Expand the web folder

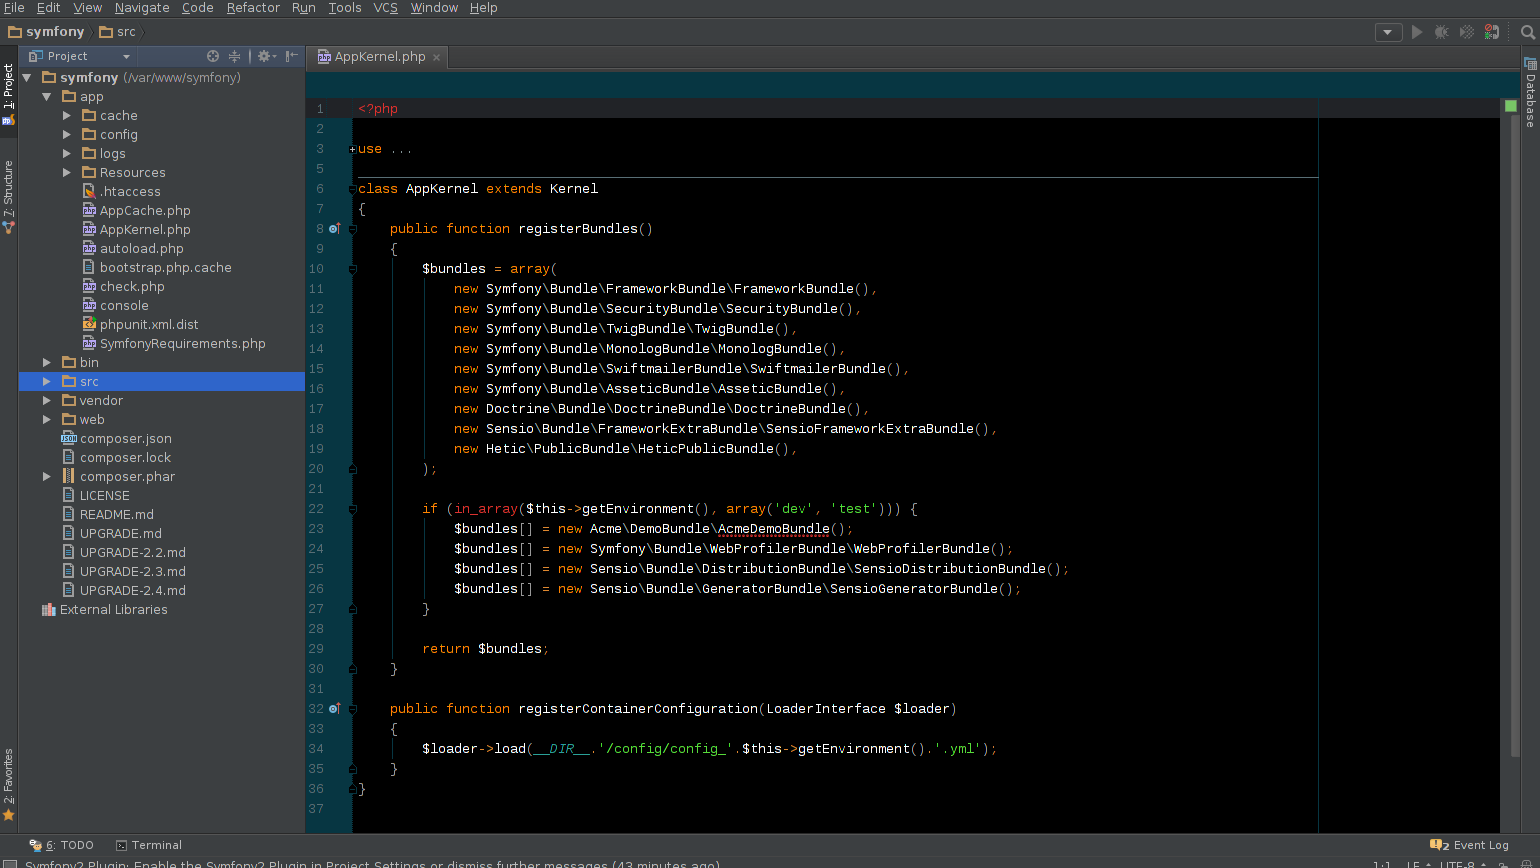pos(47,419)
